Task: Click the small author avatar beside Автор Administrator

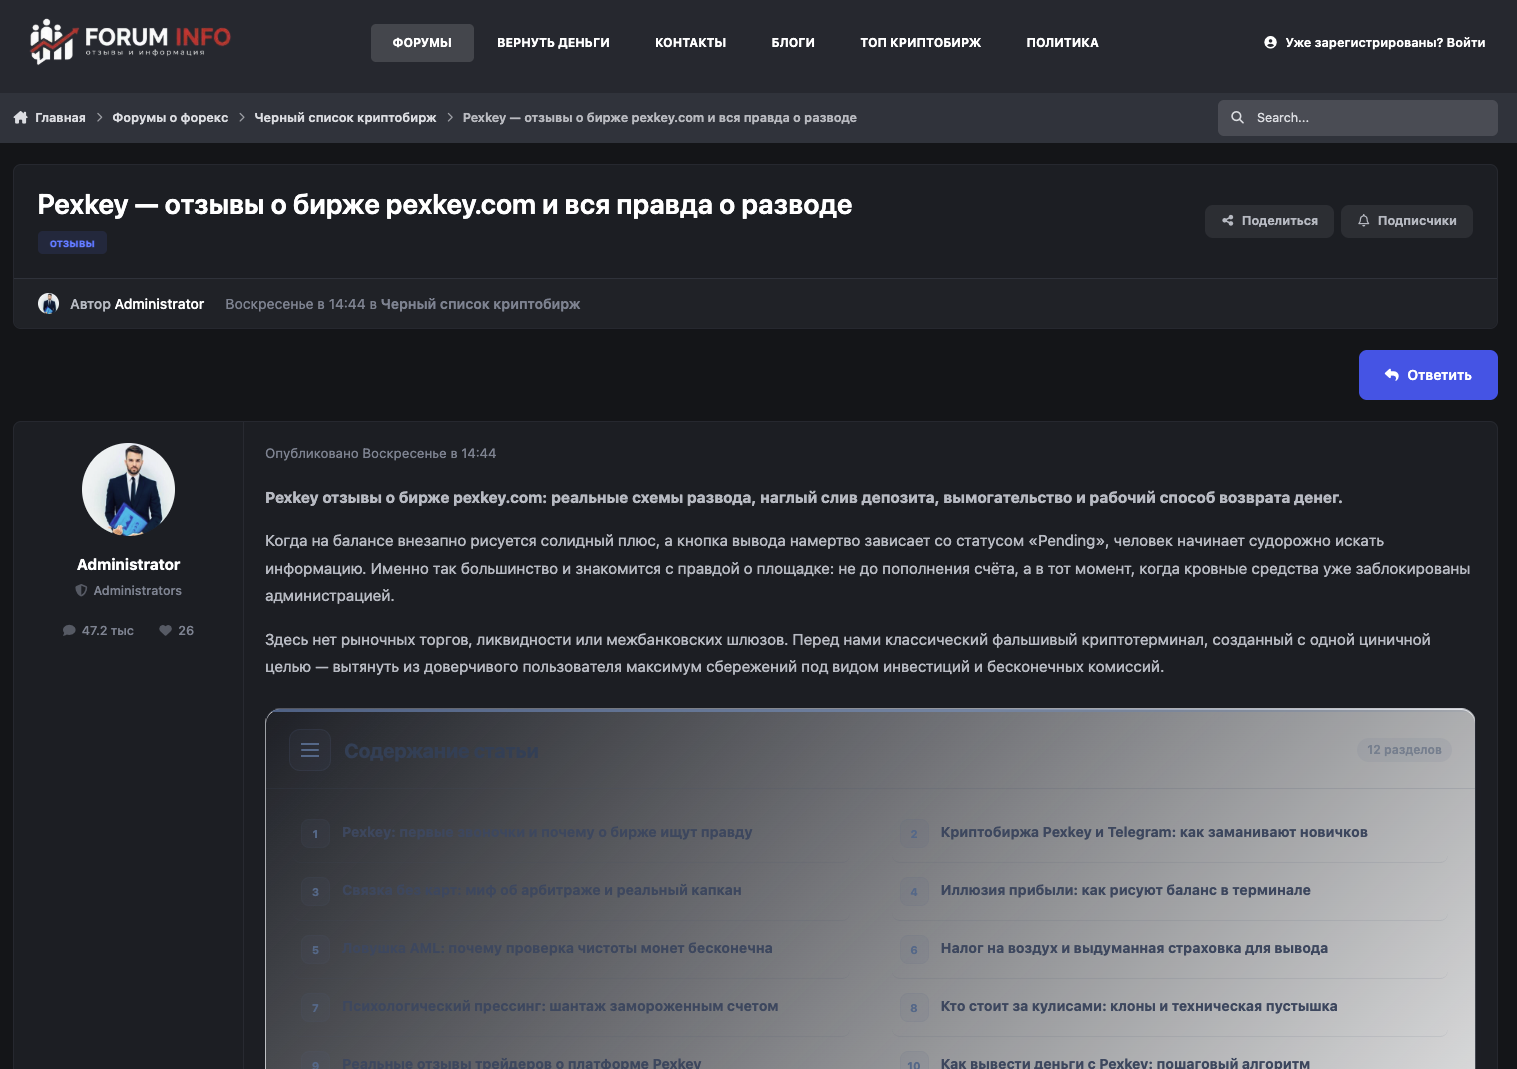Action: tap(48, 304)
